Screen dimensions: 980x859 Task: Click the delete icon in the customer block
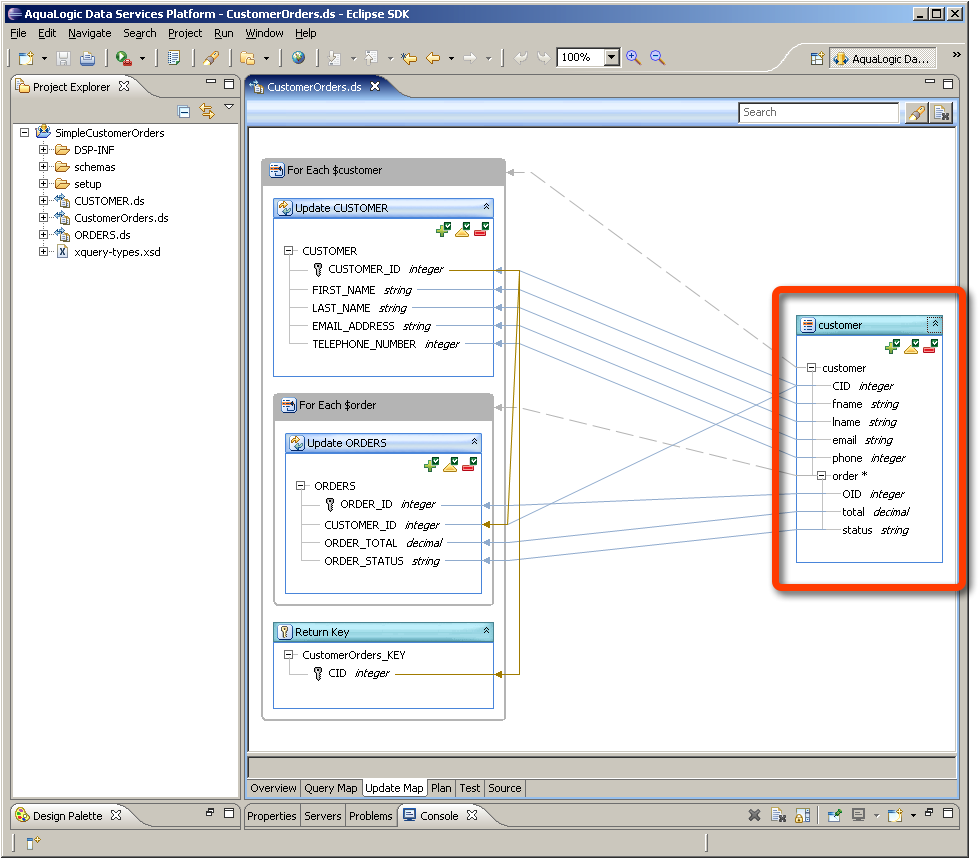(x=930, y=346)
